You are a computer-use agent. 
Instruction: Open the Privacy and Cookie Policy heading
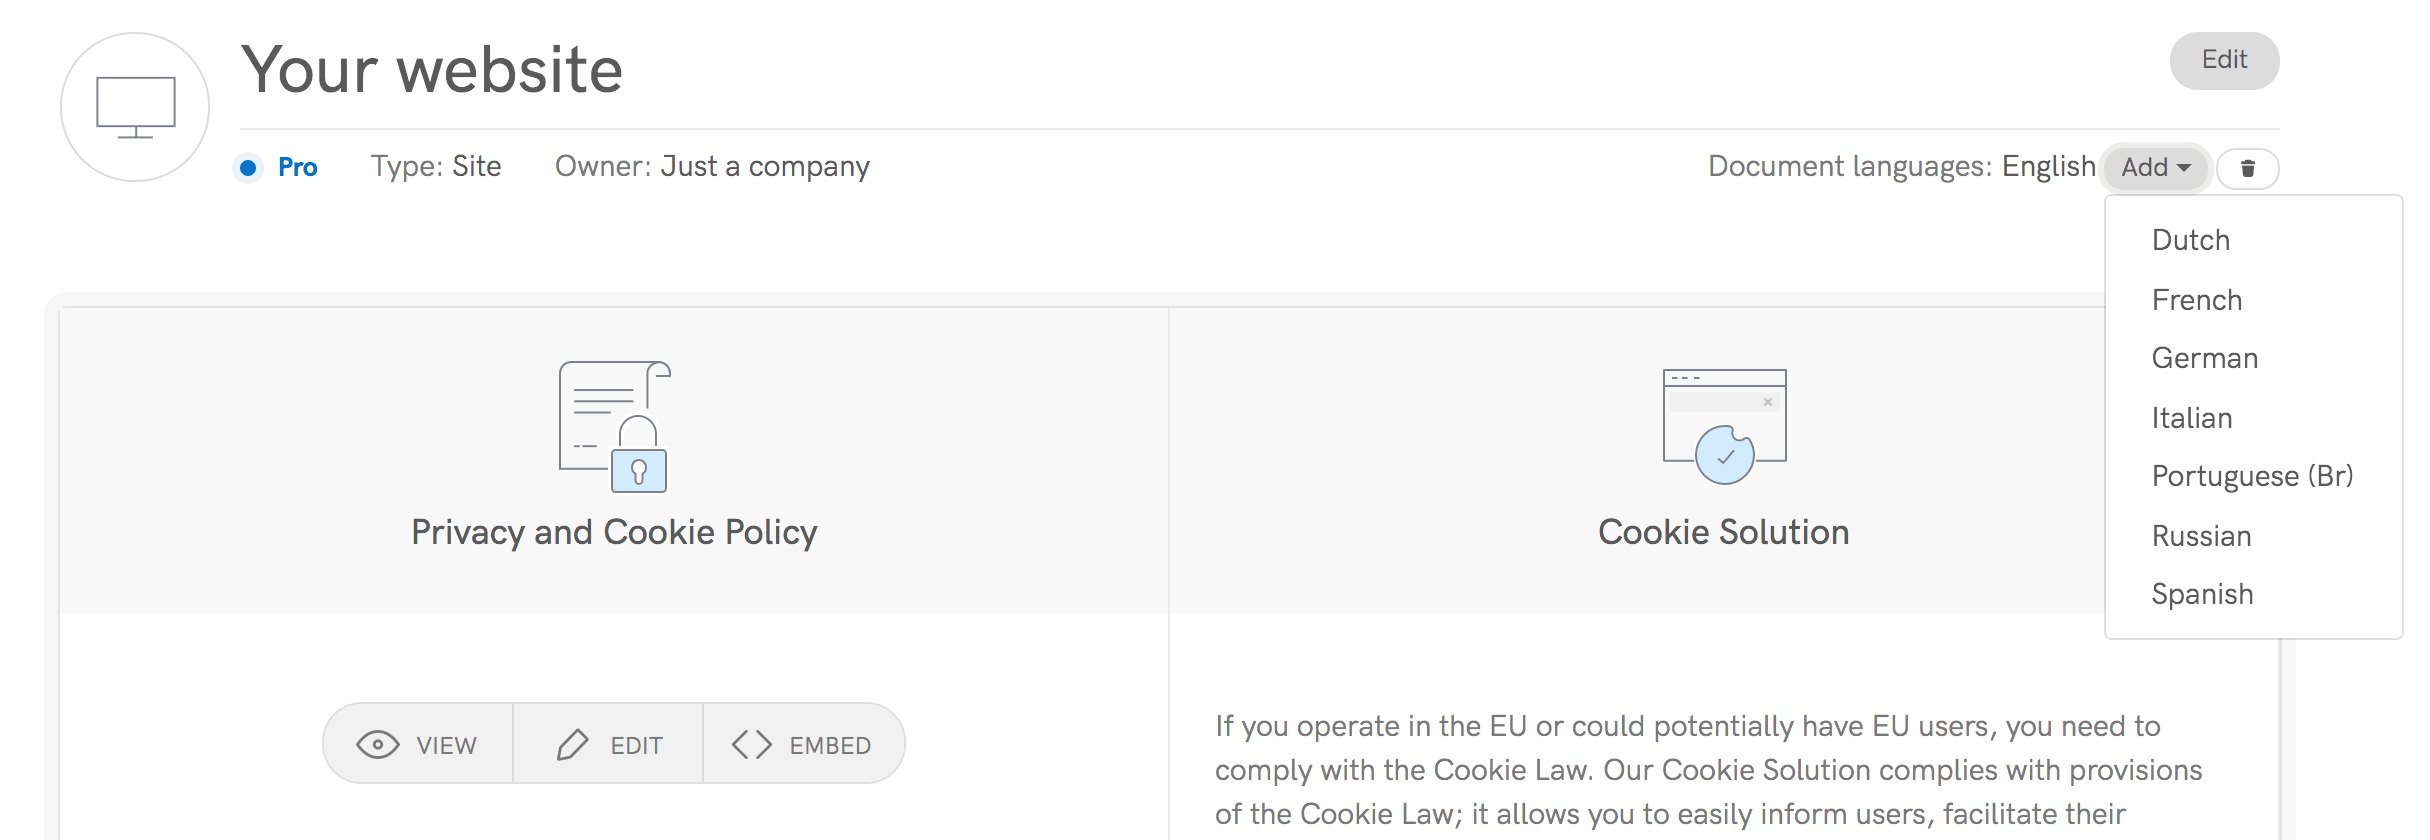pos(614,532)
